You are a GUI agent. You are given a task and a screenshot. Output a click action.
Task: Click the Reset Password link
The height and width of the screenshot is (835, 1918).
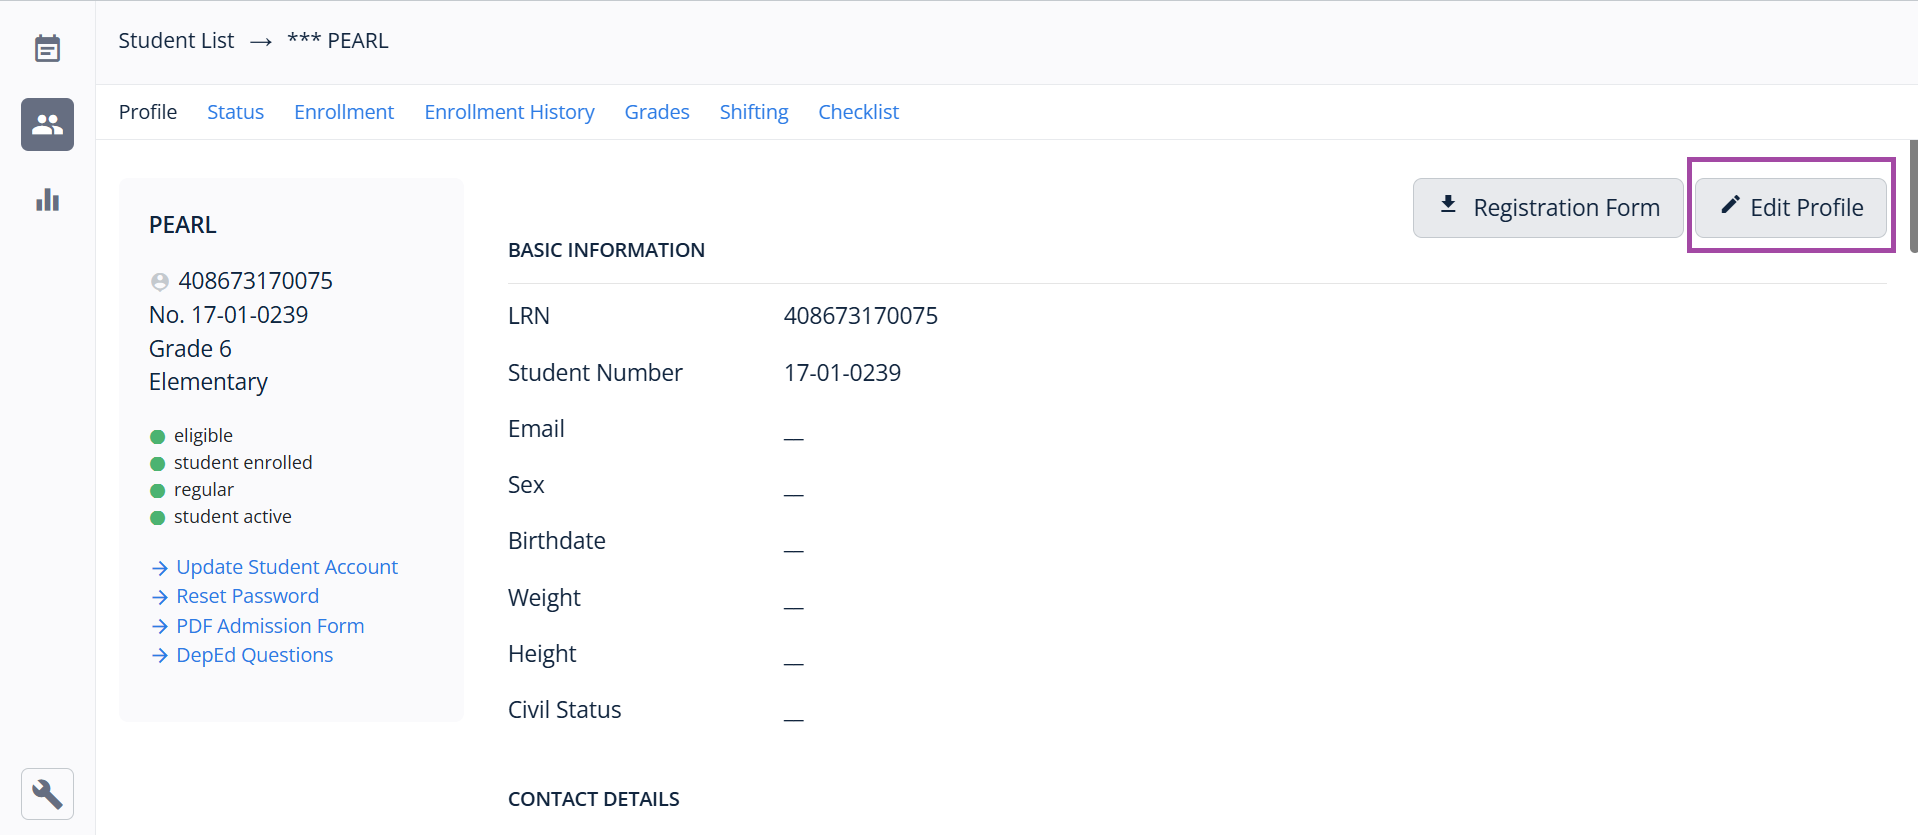tap(247, 596)
